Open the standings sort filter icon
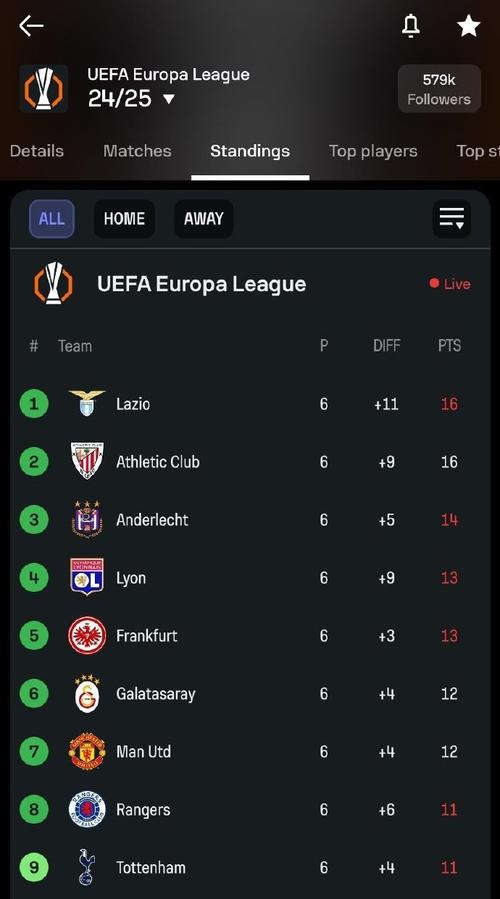 point(452,218)
